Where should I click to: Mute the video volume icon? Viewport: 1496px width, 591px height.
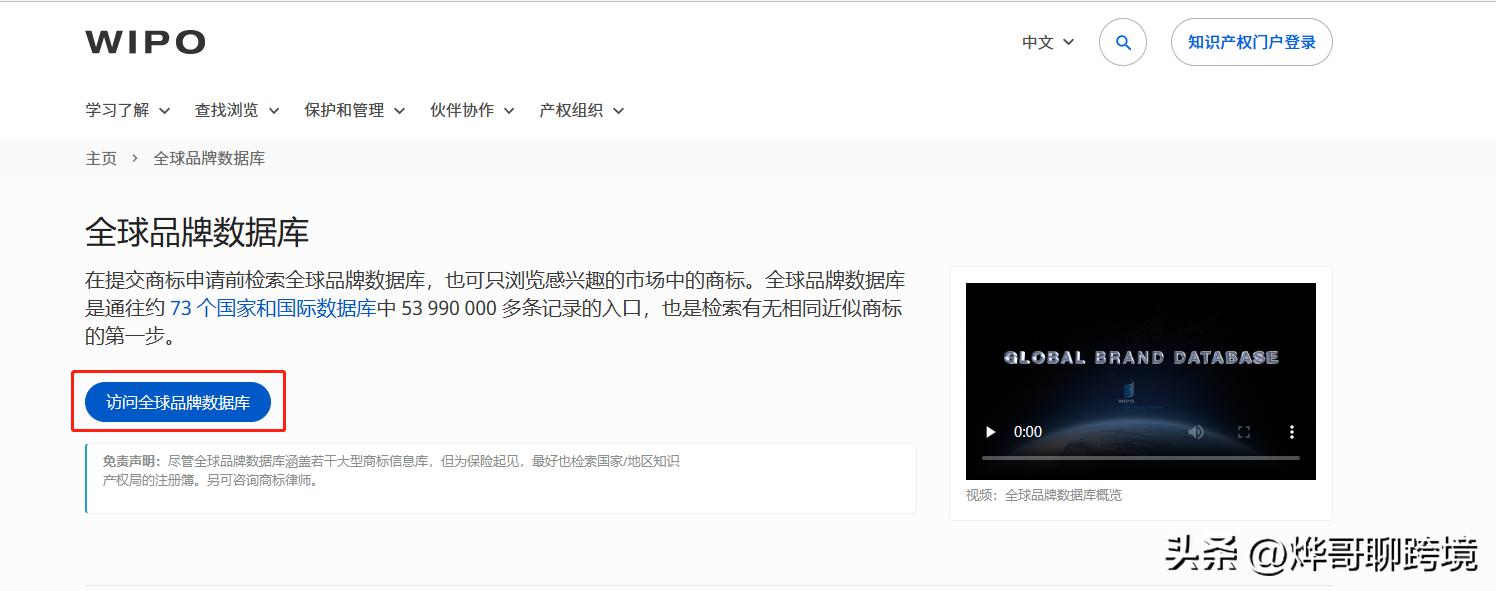pyautogui.click(x=1196, y=432)
